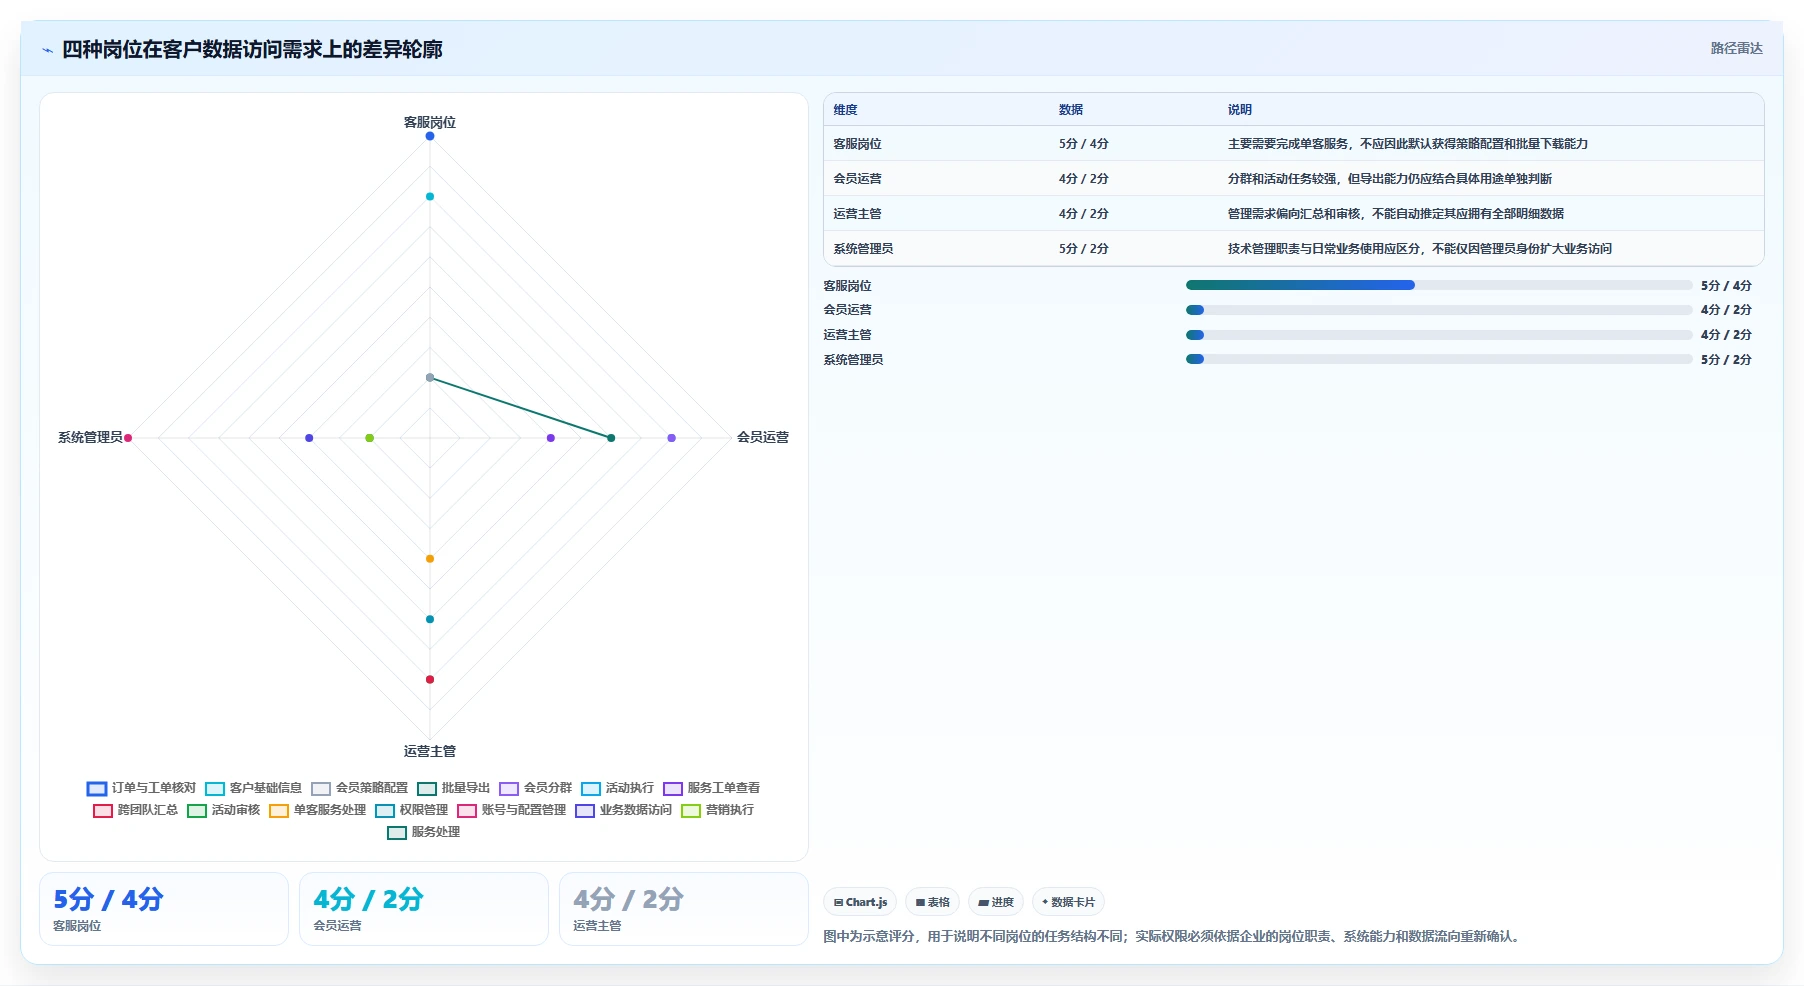Image resolution: width=1804 pixels, height=986 pixels.
Task: Toggle the 批量导出 legend entry
Action: (x=453, y=788)
